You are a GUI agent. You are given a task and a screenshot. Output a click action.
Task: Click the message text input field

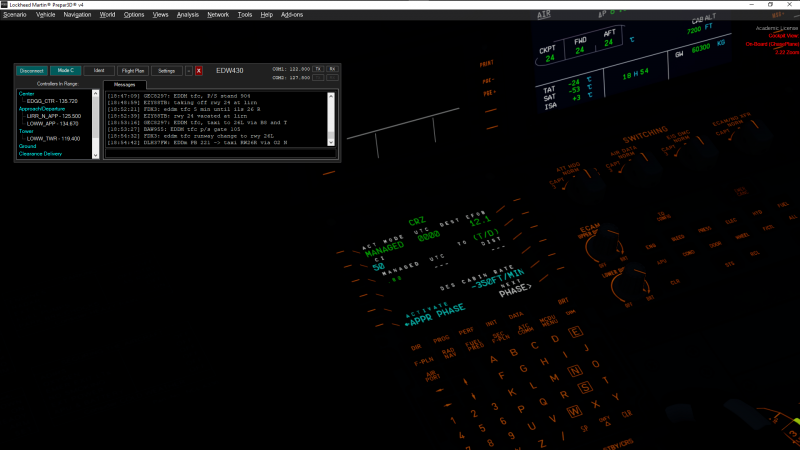click(220, 154)
